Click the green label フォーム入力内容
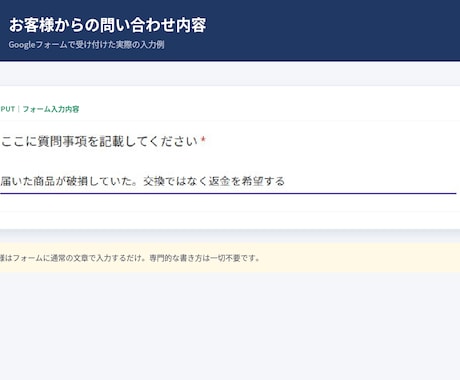 pos(51,109)
